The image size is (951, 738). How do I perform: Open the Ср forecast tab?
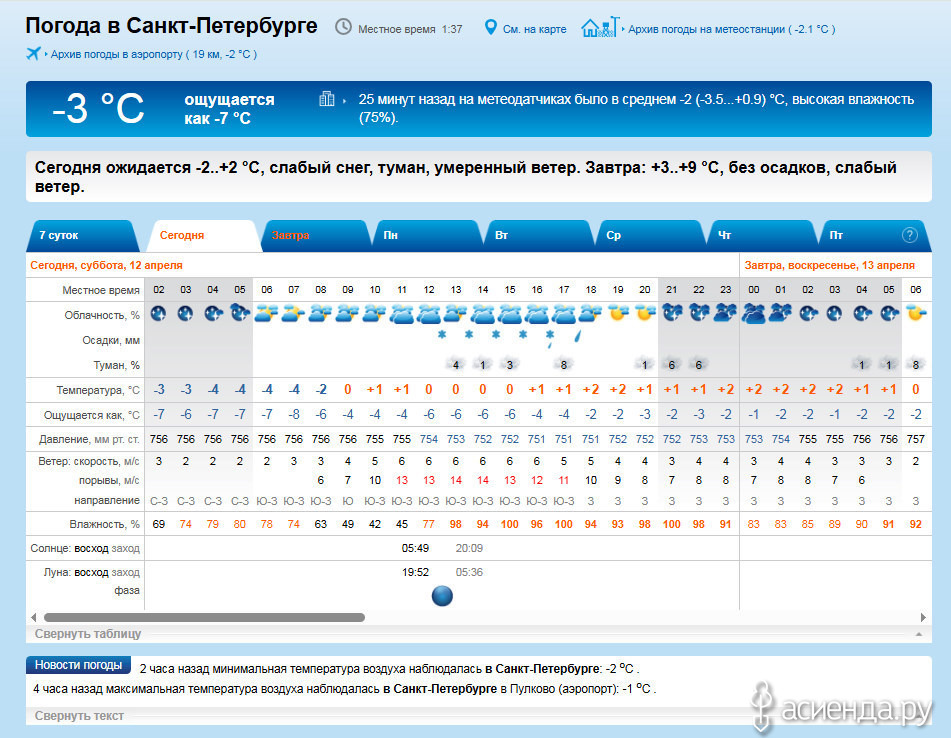pos(651,235)
